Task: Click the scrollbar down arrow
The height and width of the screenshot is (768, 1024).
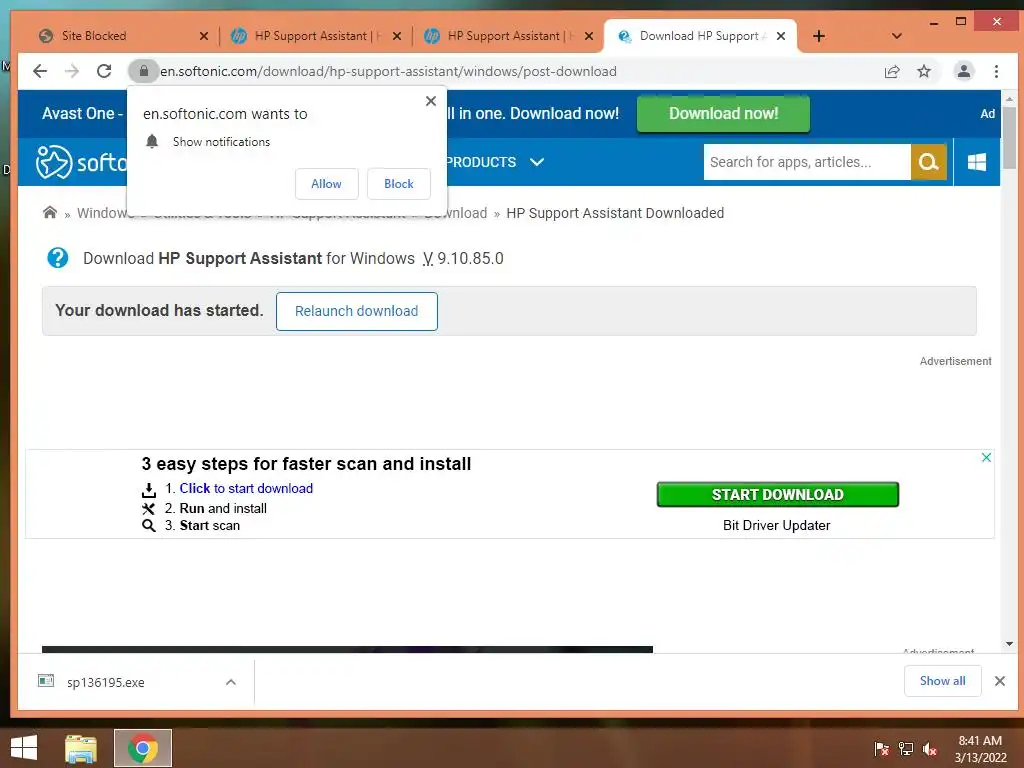Action: point(1009,644)
